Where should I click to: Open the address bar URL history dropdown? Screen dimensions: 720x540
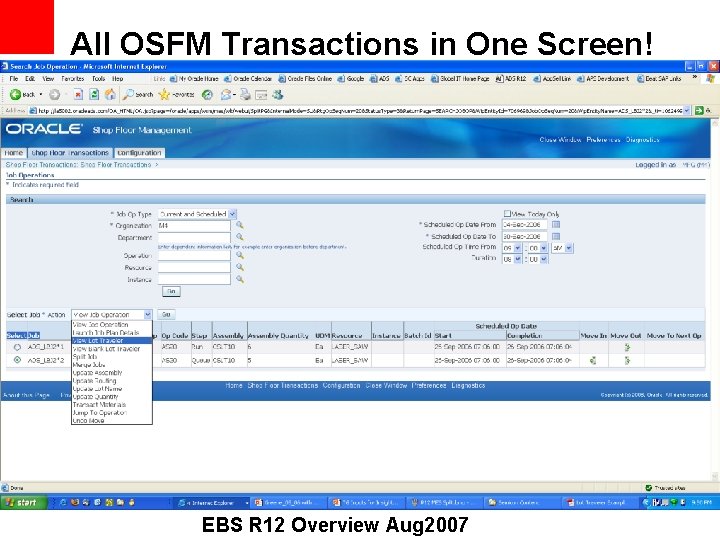pyautogui.click(x=686, y=110)
